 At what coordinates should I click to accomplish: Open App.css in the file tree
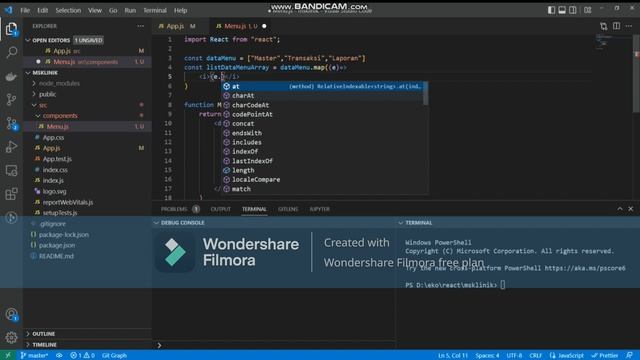(x=53, y=138)
